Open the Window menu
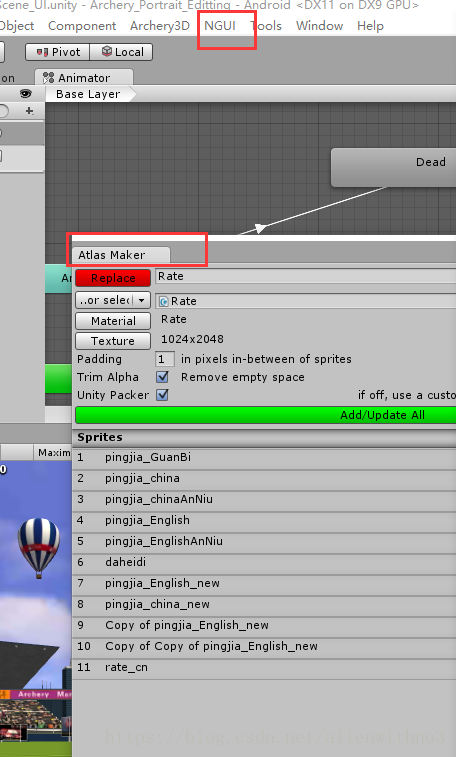 [x=319, y=26]
